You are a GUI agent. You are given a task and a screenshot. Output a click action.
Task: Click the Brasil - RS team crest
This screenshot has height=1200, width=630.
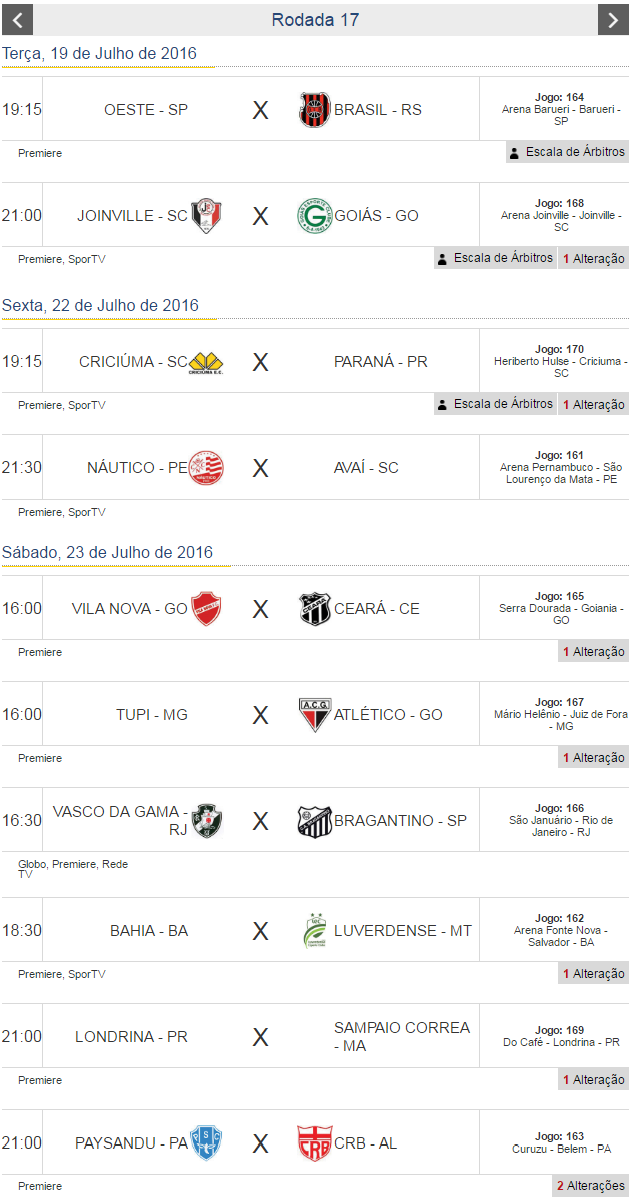click(x=314, y=110)
